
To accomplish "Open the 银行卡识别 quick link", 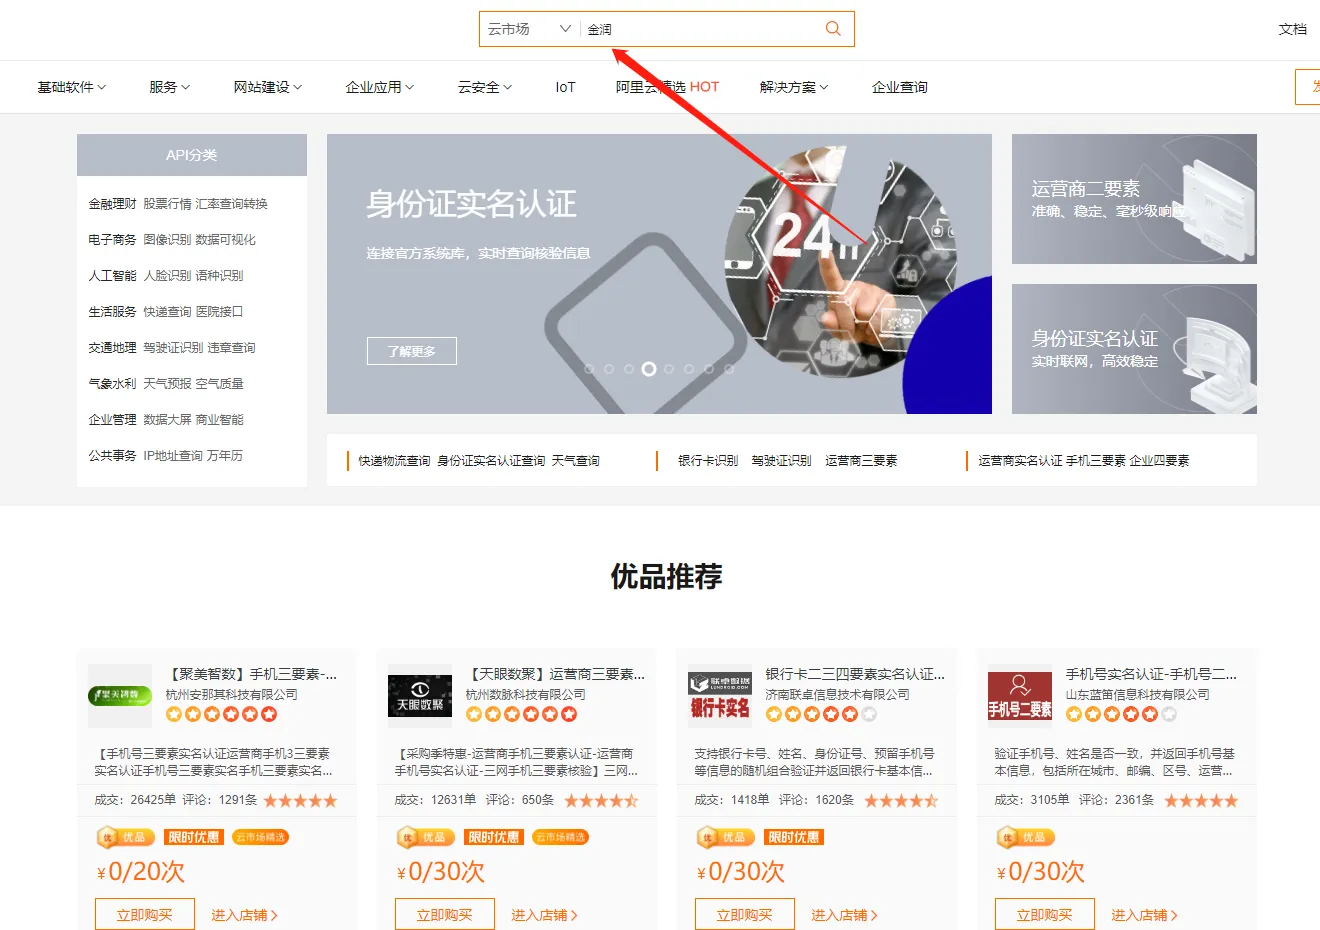I will [708, 461].
